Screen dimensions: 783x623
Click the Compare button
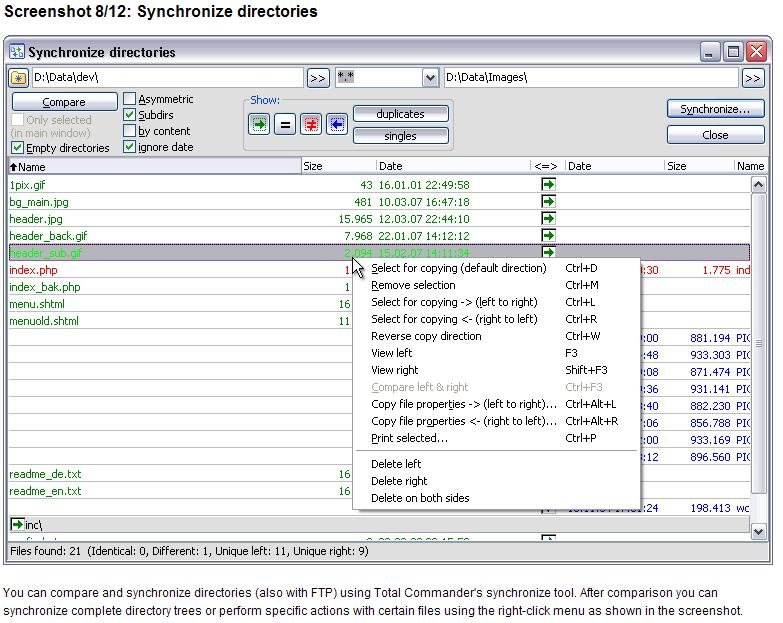point(64,102)
